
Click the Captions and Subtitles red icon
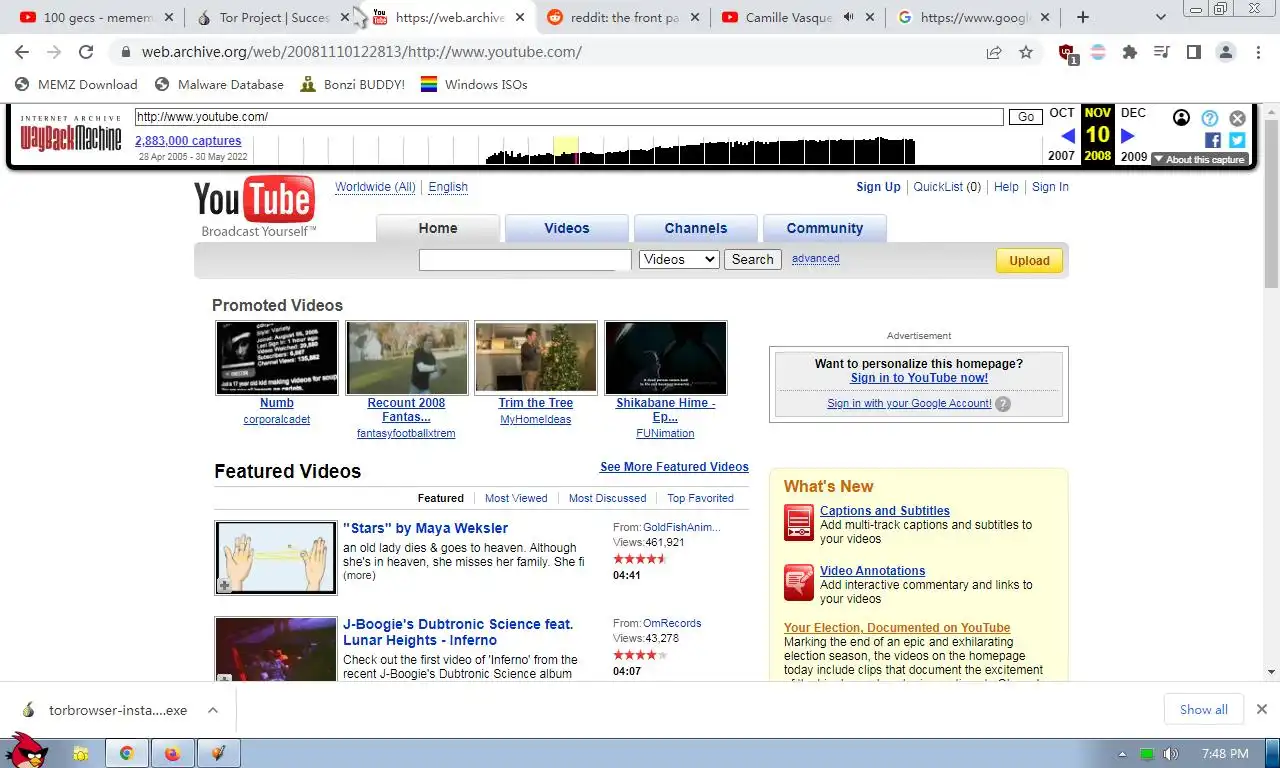pos(799,523)
